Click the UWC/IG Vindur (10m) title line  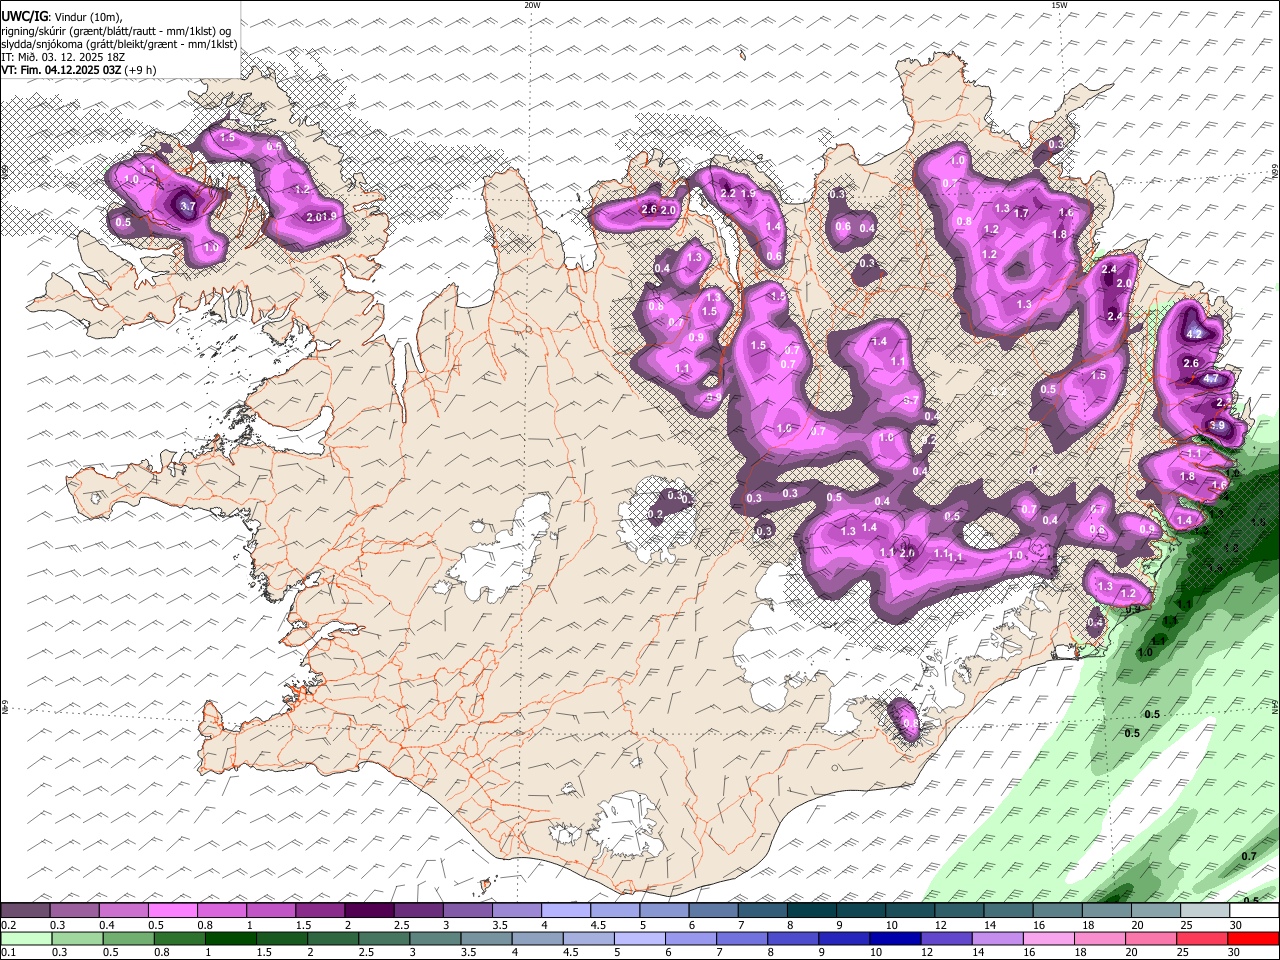pos(61,16)
